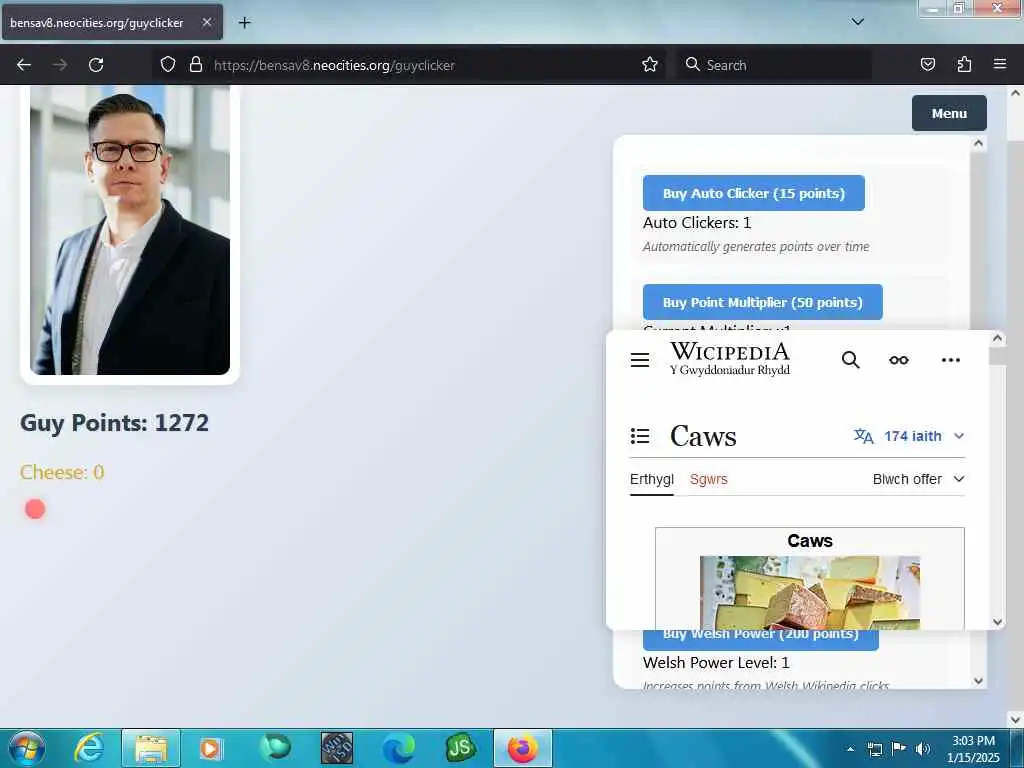Open a new tab with the plus button
Viewport: 1024px width, 768px height.
click(244, 23)
